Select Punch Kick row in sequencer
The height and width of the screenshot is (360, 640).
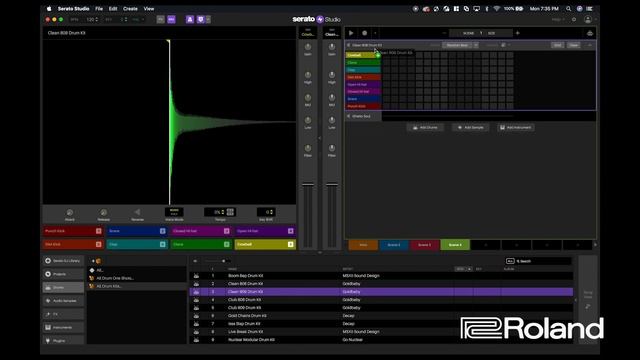point(363,106)
